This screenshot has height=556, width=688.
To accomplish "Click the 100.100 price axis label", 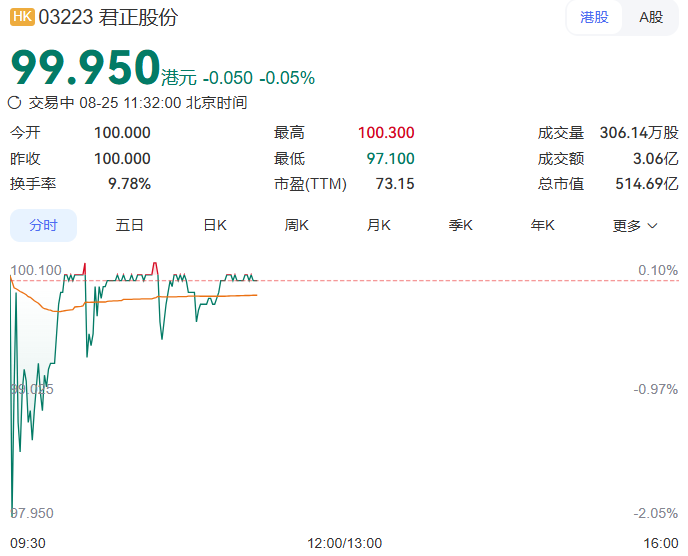I will (36, 270).
